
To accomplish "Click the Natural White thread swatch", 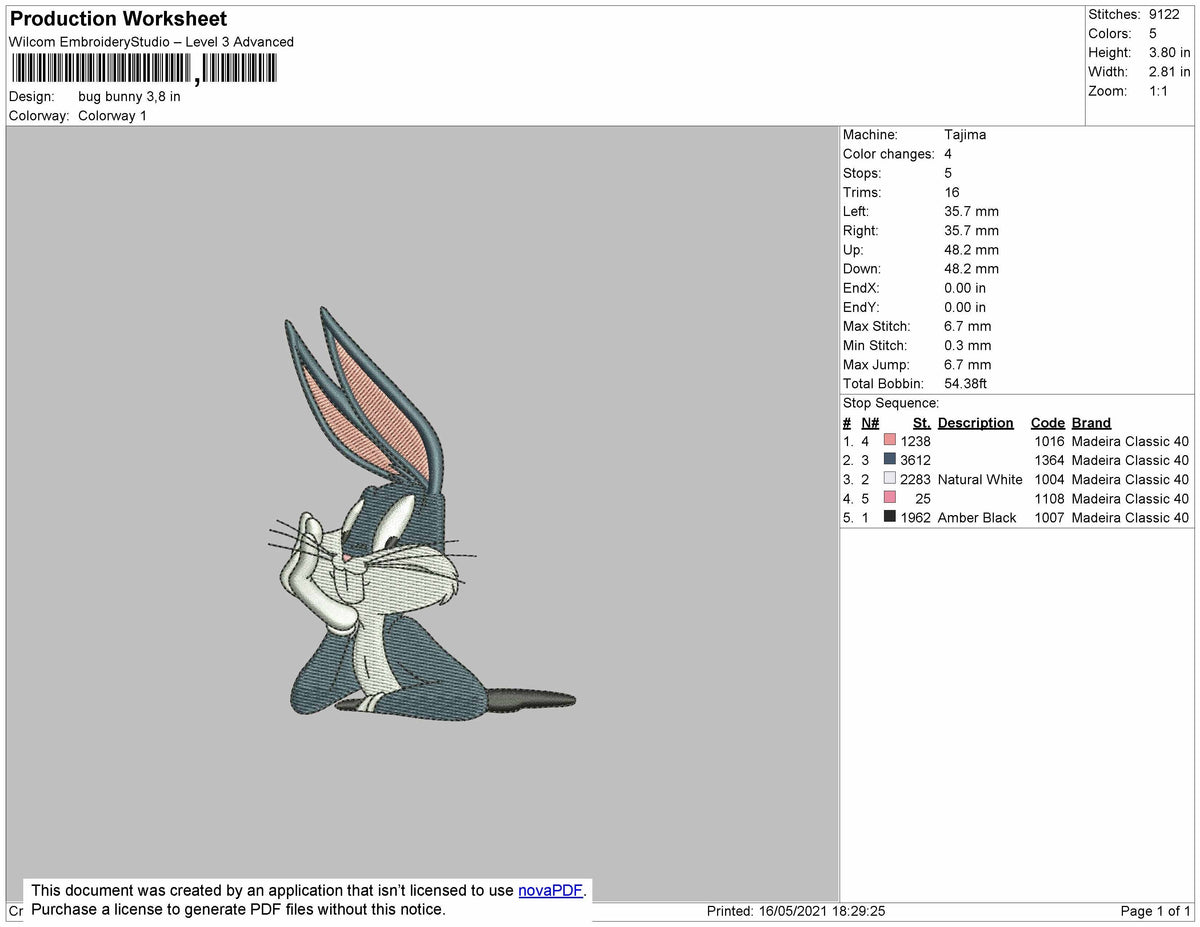I will point(888,479).
